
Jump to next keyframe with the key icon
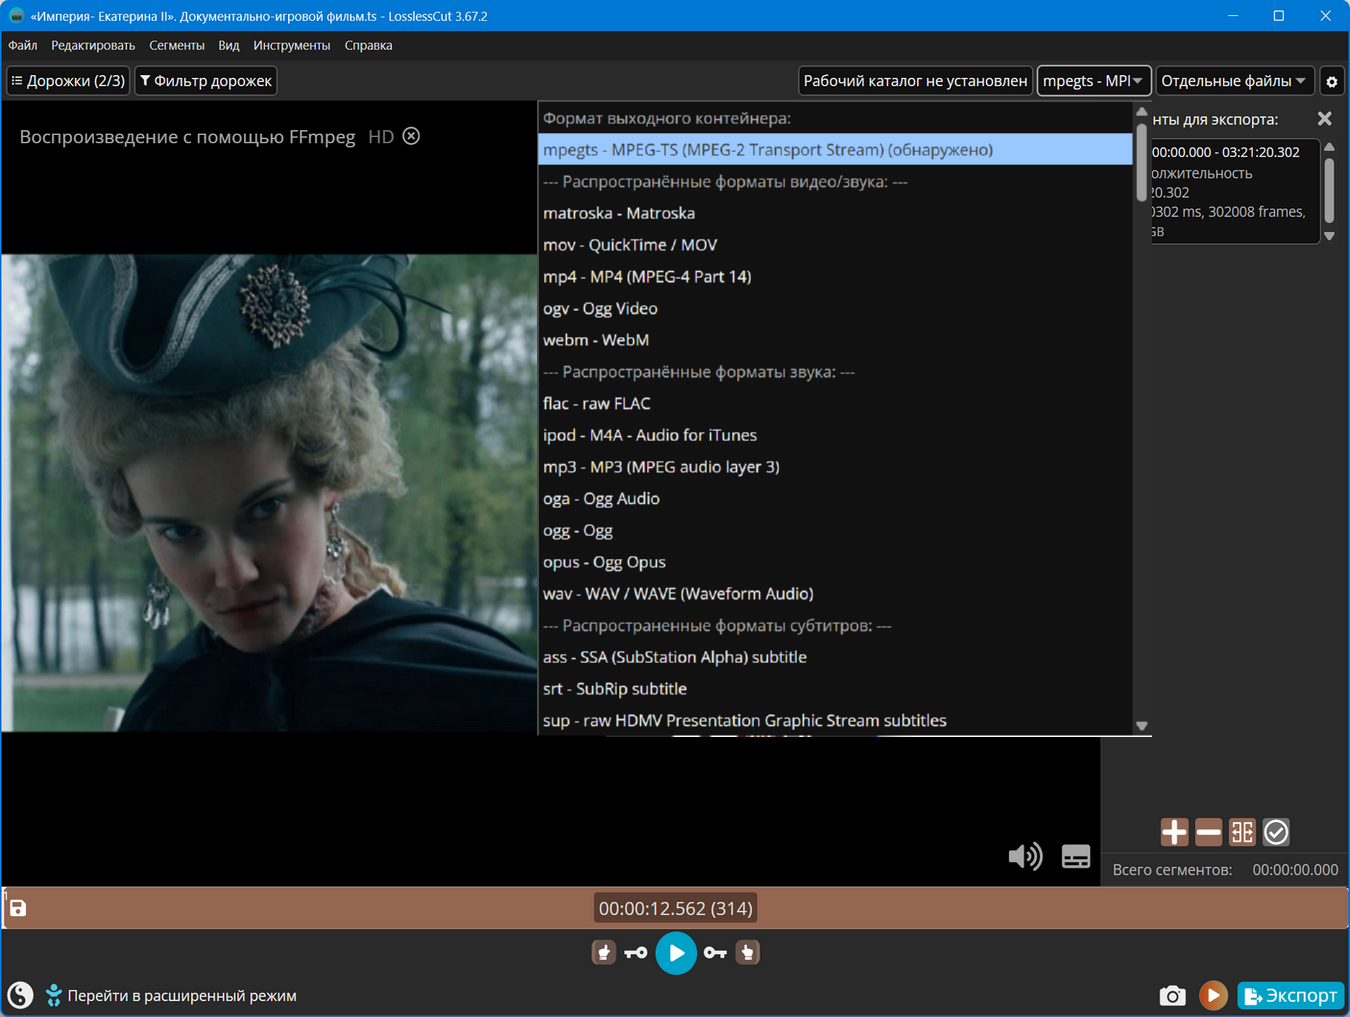pos(715,953)
